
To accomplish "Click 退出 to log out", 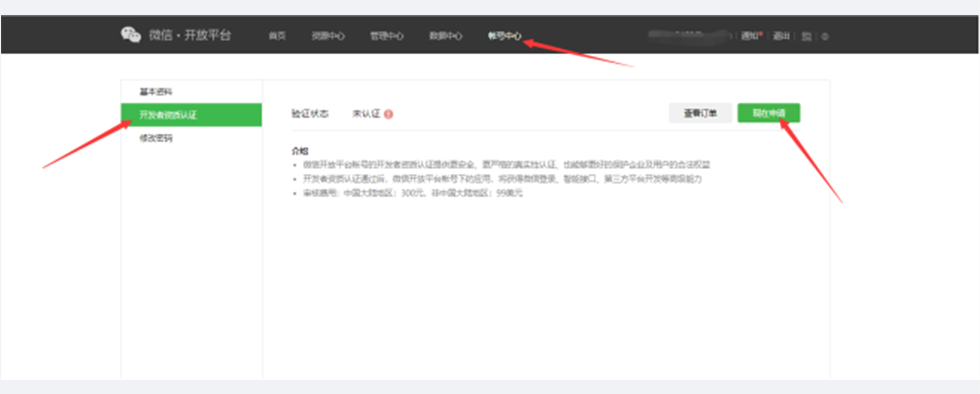I will click(781, 36).
